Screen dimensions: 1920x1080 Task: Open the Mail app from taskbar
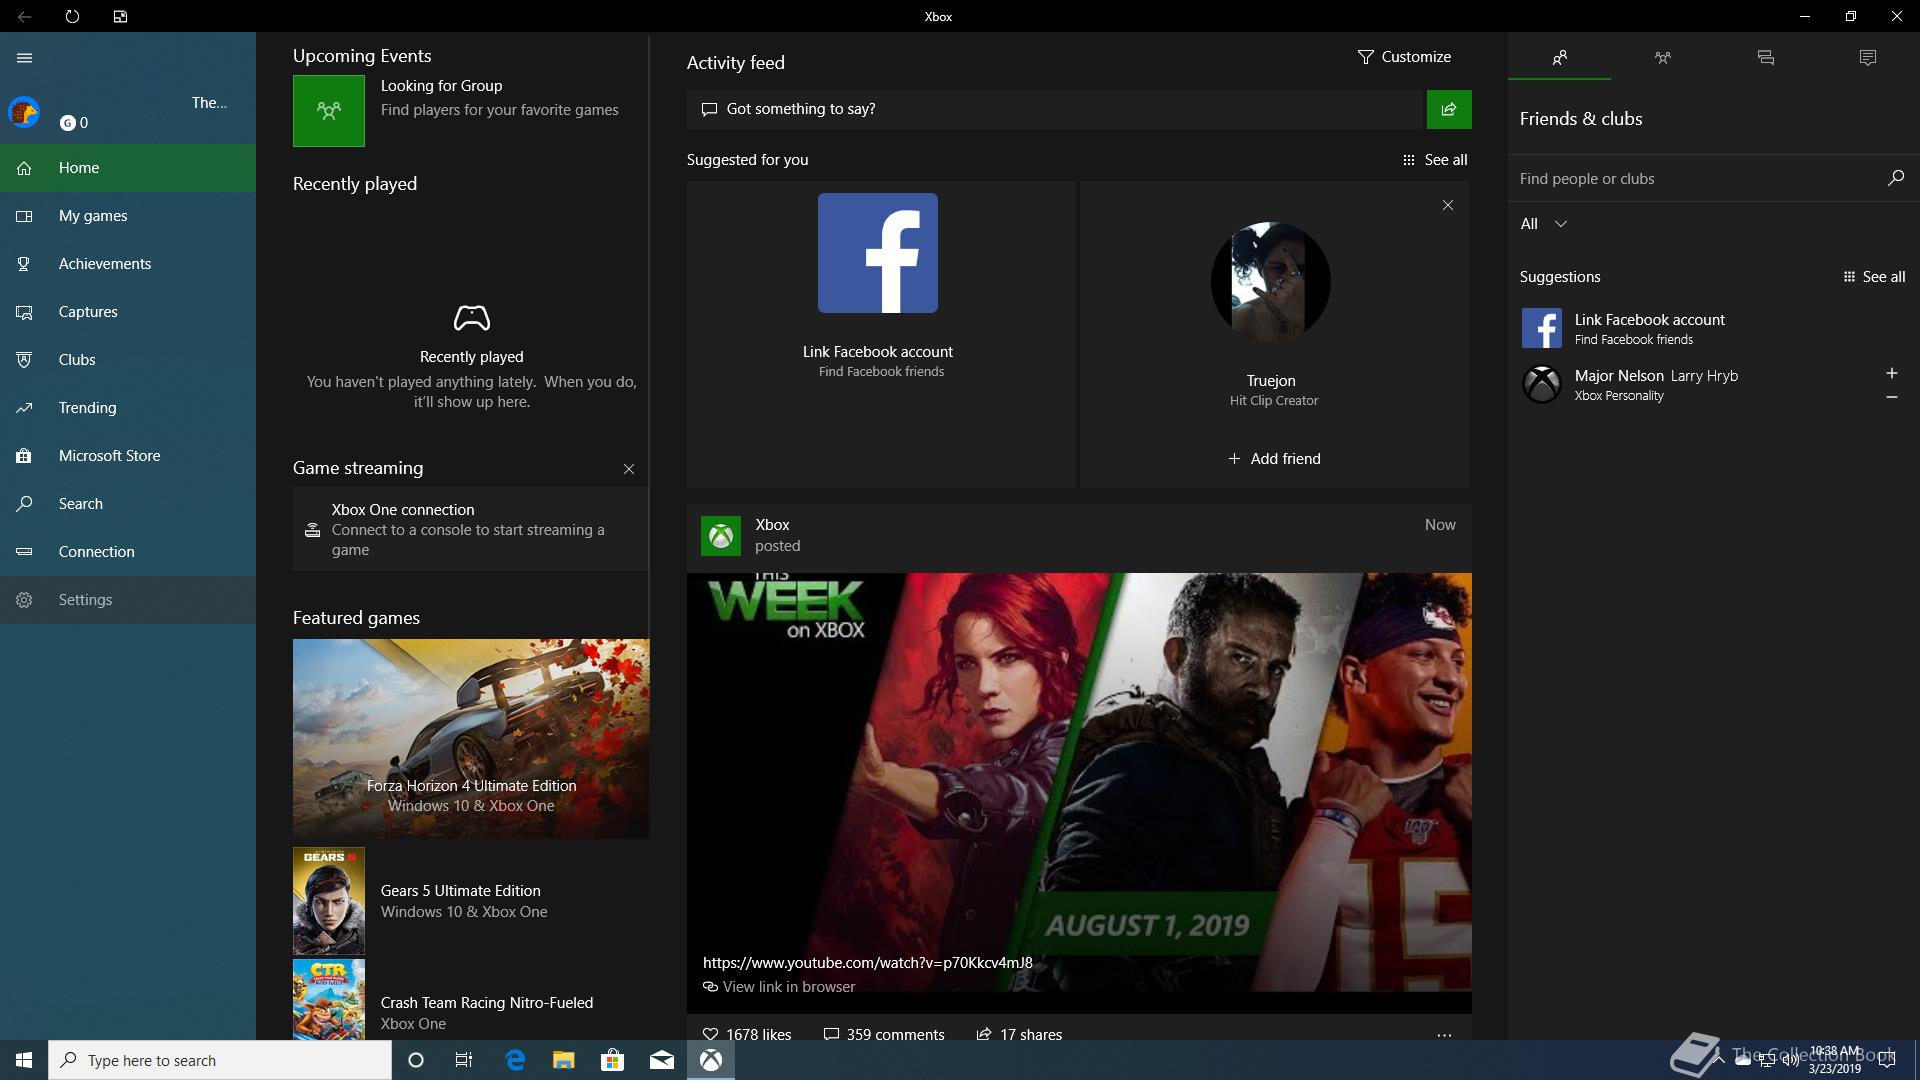click(x=661, y=1060)
